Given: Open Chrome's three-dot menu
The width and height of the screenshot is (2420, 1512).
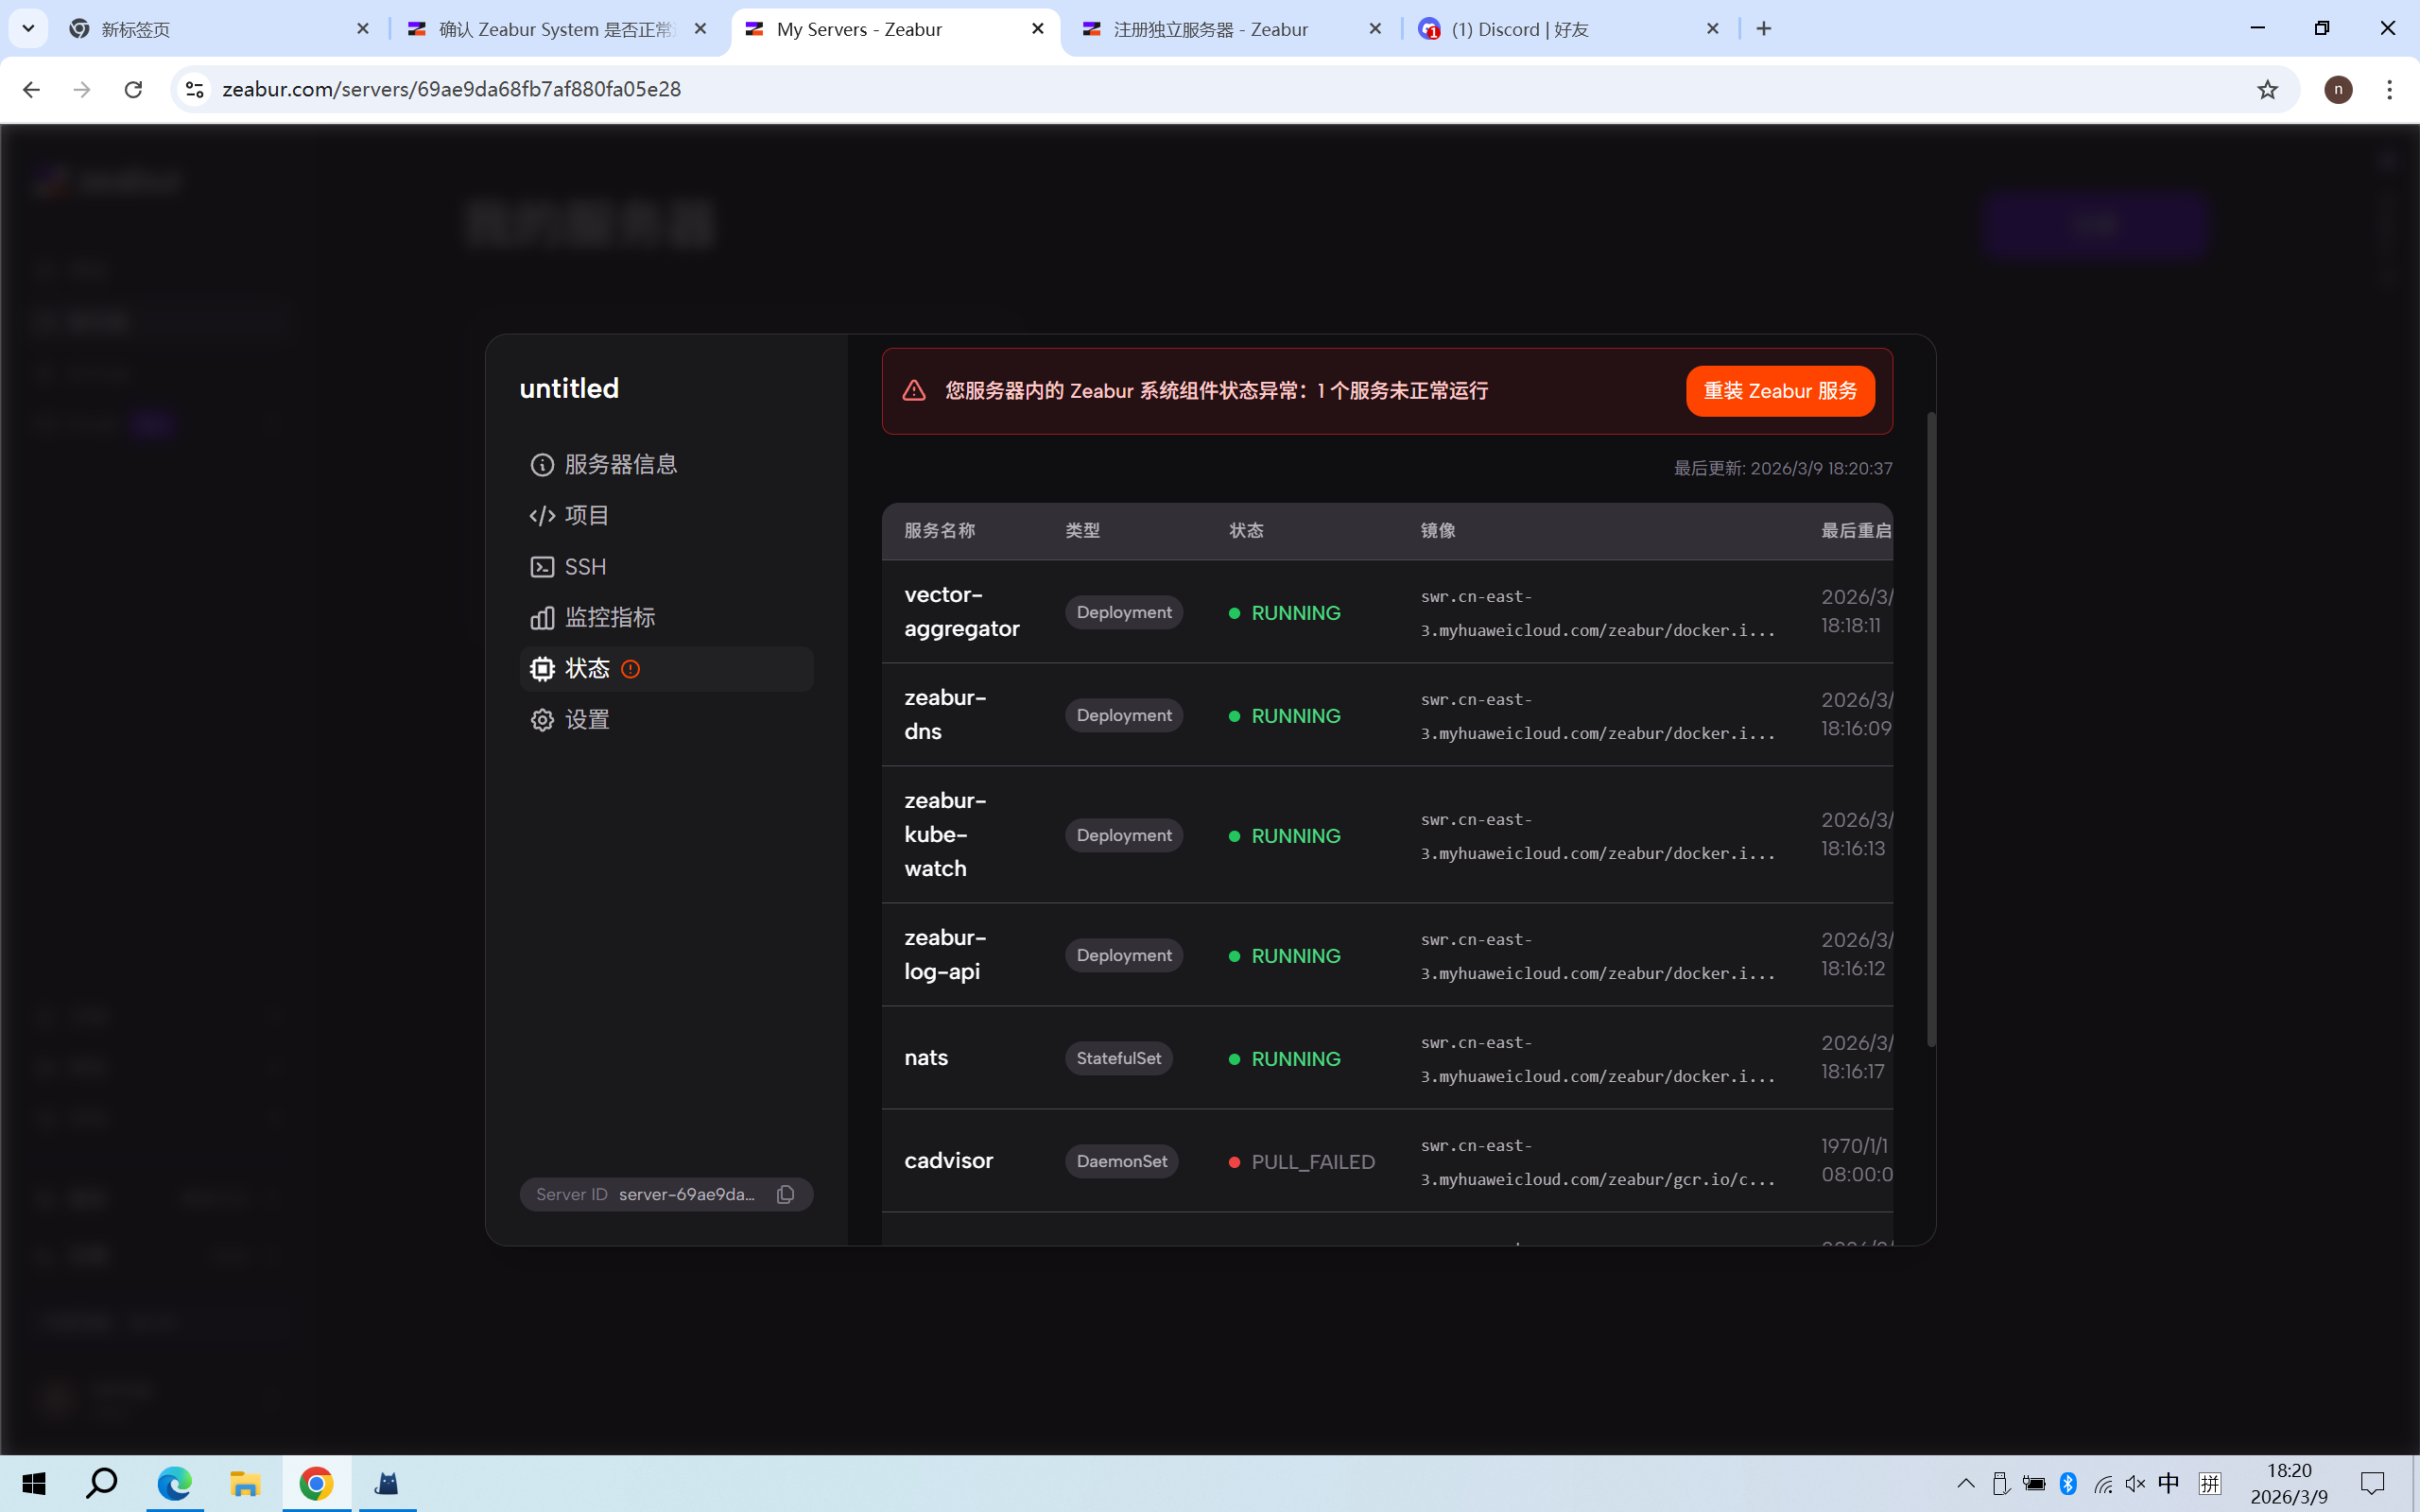Looking at the screenshot, I should [x=2389, y=90].
